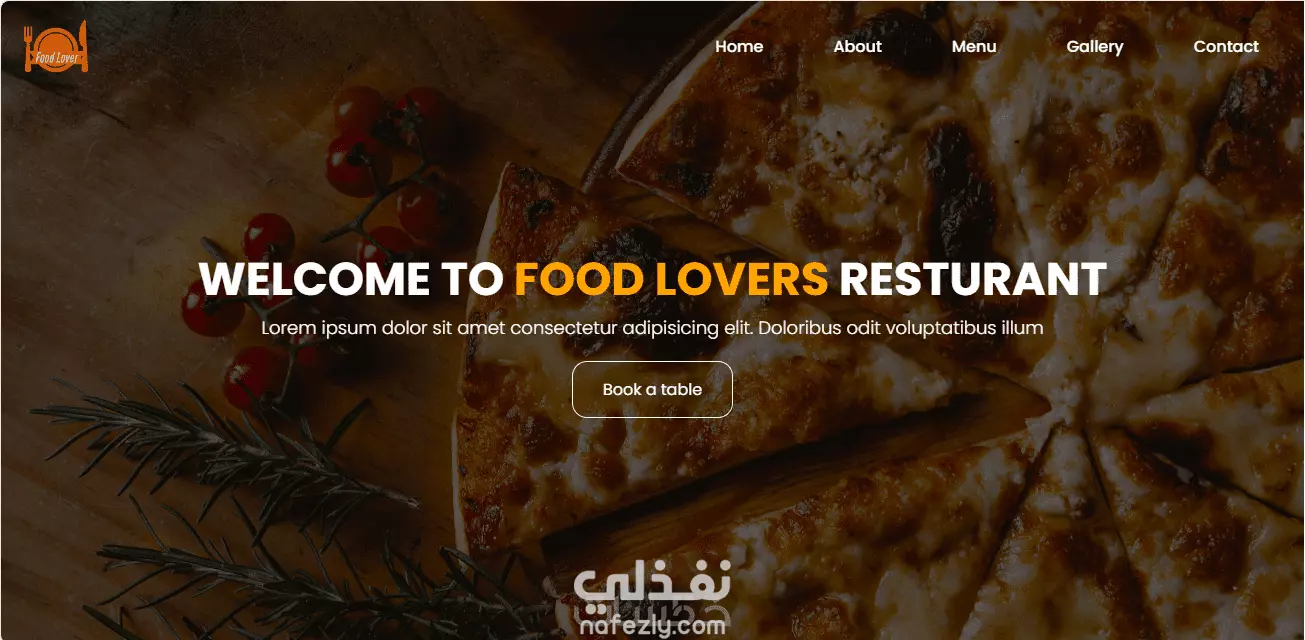Click the orange FOOD LOVERS heading text
The image size is (1305, 640).
(x=671, y=279)
